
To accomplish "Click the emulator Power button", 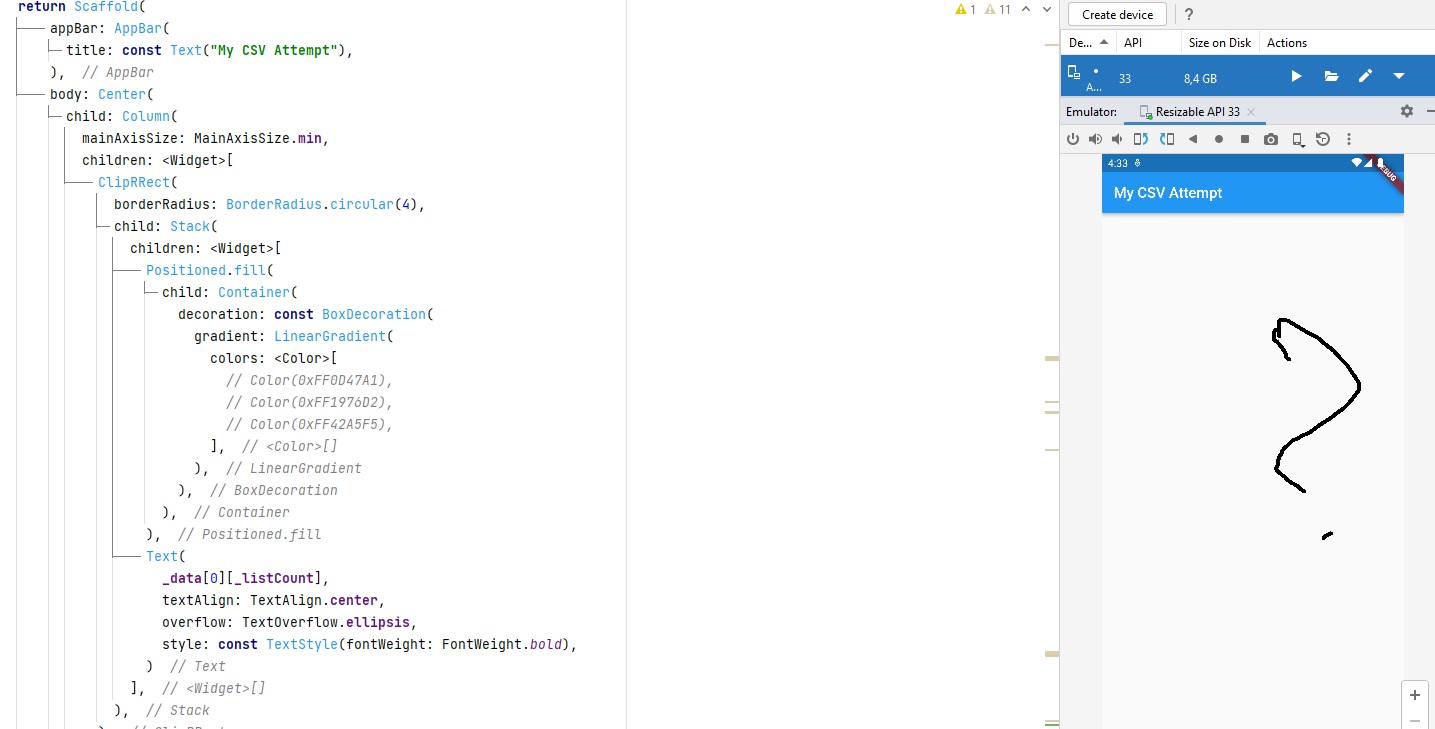I will (1073, 139).
